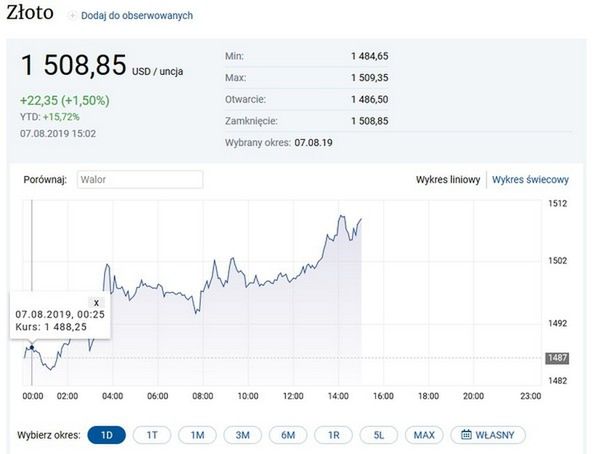Click the plus icon beside Dodaj do obserwowanych

coord(72,17)
